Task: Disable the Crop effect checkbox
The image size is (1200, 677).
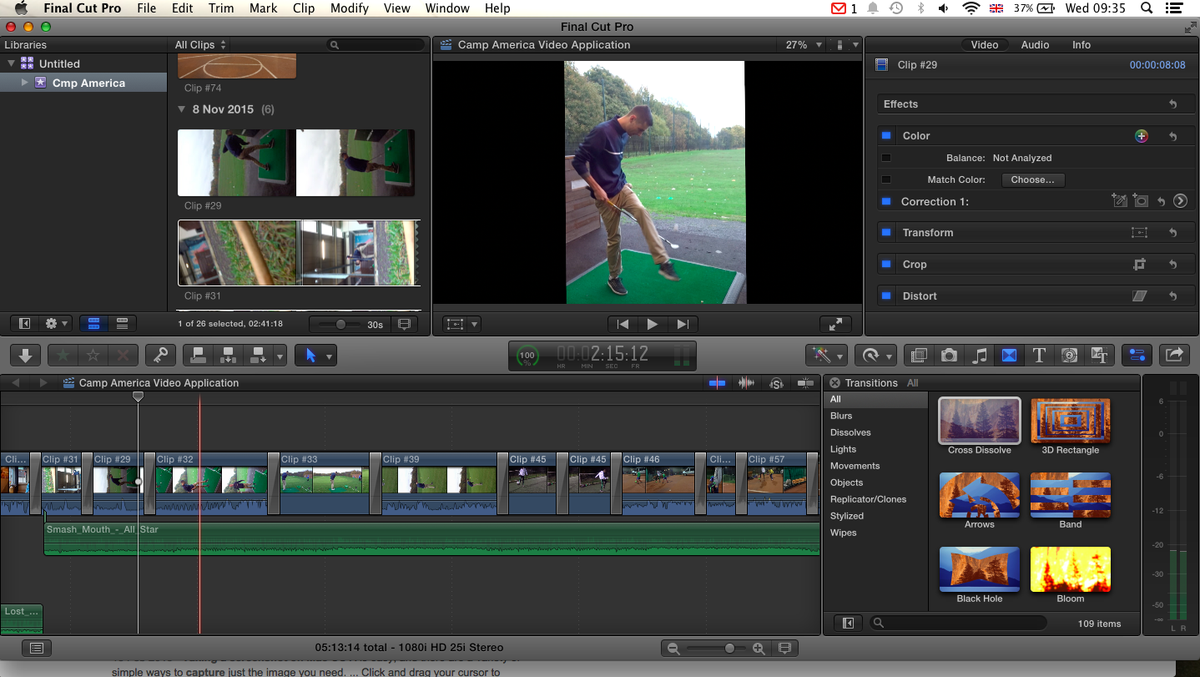Action: point(886,264)
